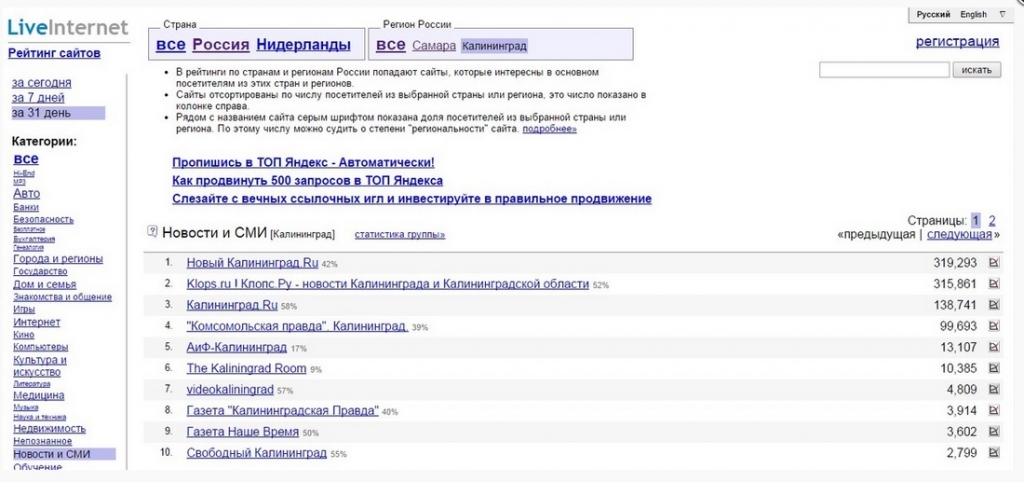The width and height of the screenshot is (1024, 482).
Task: Focus the site search input field
Action: coord(884,70)
